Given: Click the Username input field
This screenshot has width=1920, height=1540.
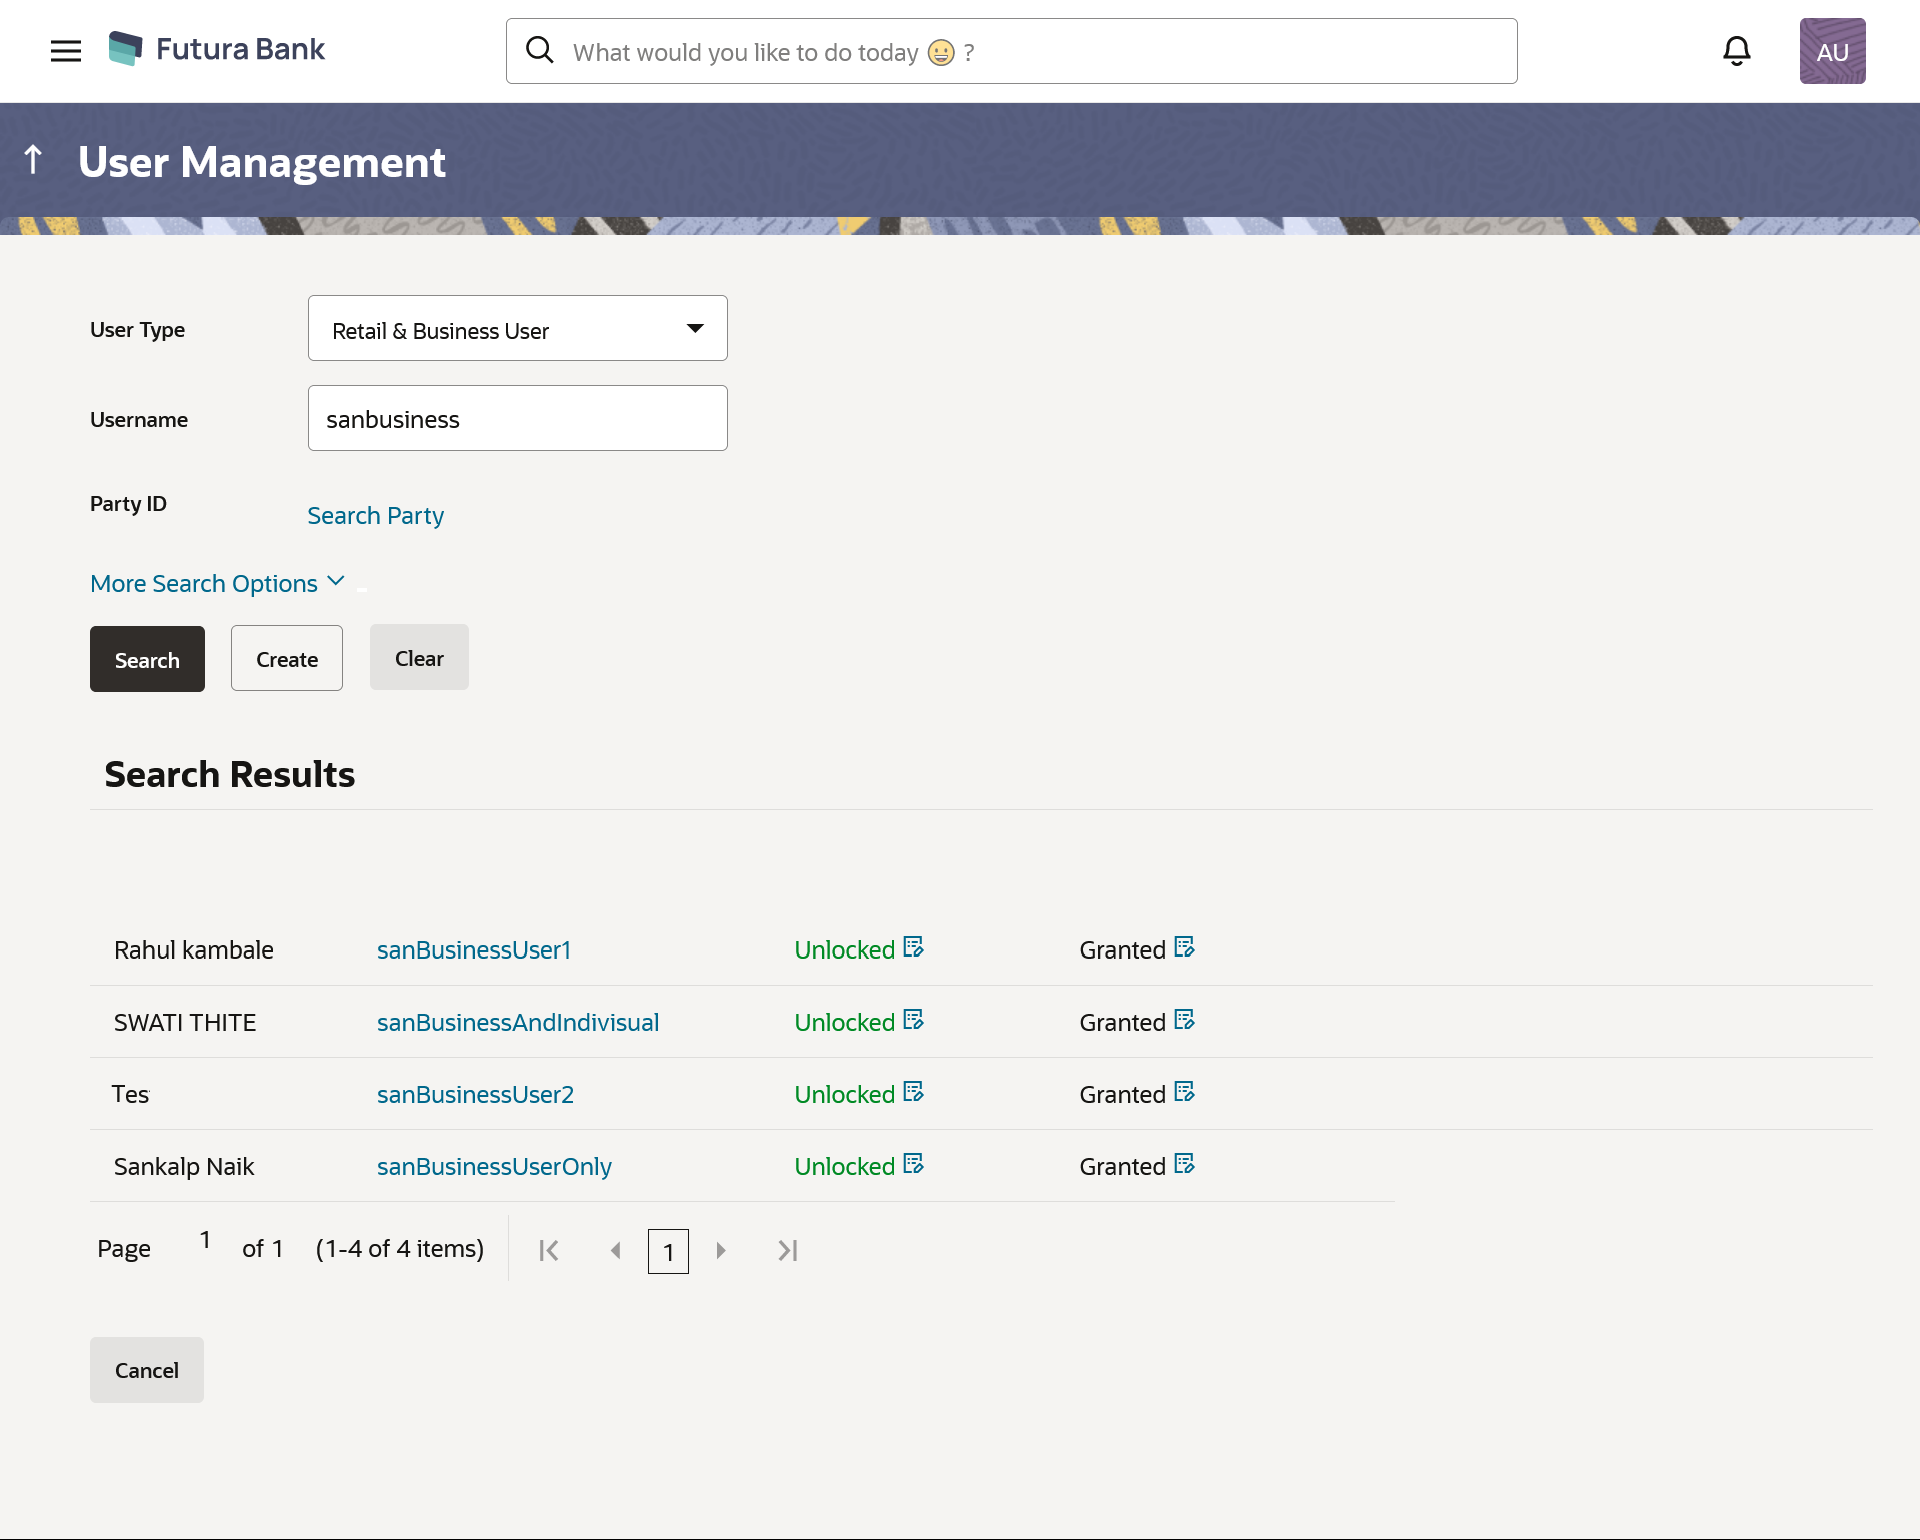Looking at the screenshot, I should 517,418.
